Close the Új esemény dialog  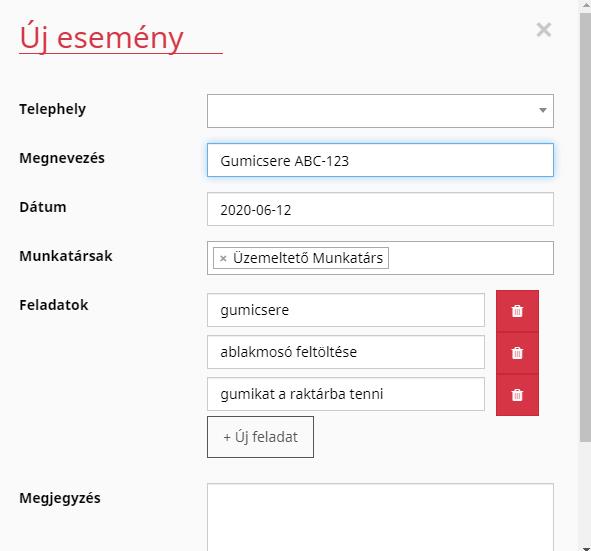pyautogui.click(x=544, y=29)
